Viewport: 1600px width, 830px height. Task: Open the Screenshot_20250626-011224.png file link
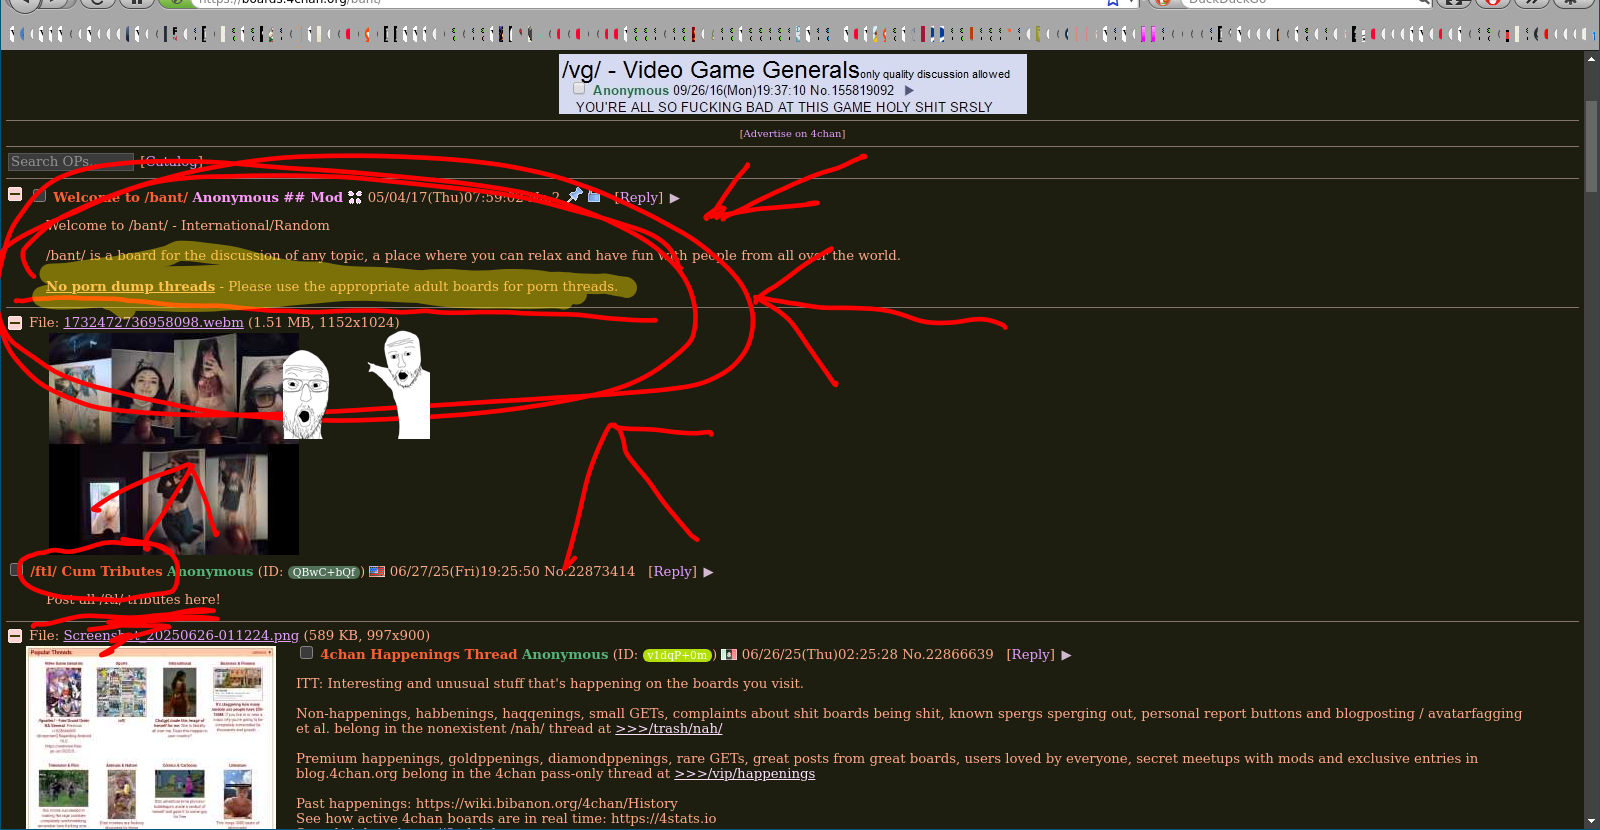coord(181,635)
